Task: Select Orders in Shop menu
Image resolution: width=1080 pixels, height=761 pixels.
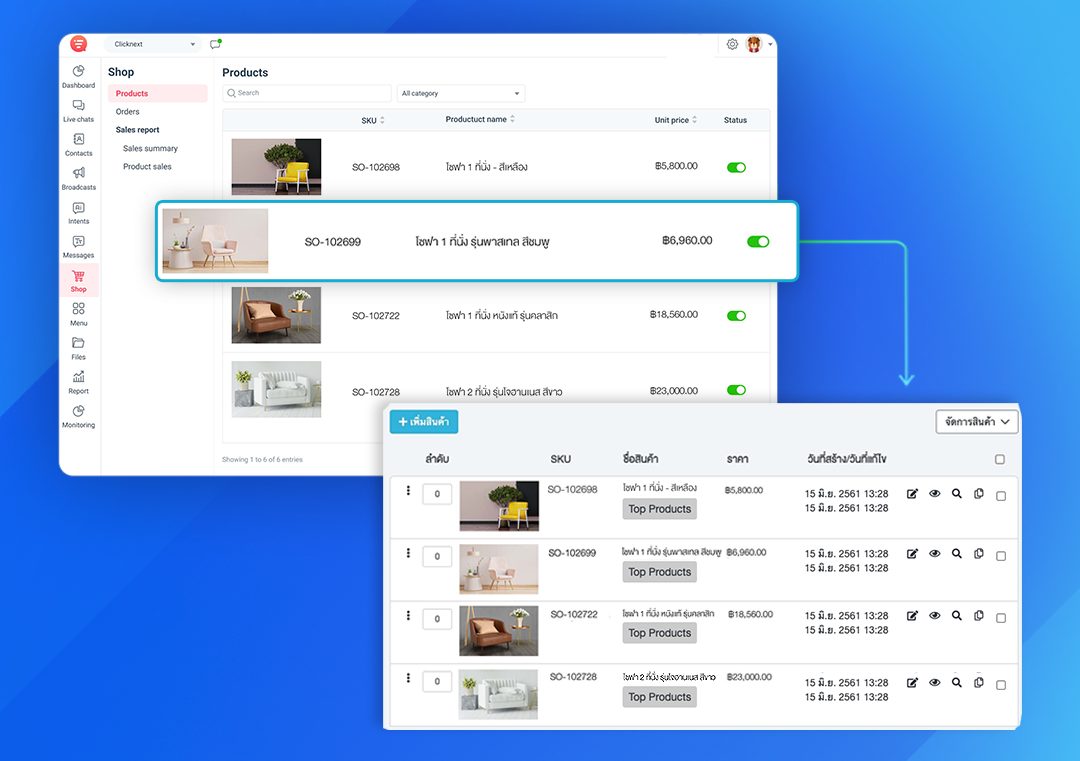Action: [x=128, y=112]
